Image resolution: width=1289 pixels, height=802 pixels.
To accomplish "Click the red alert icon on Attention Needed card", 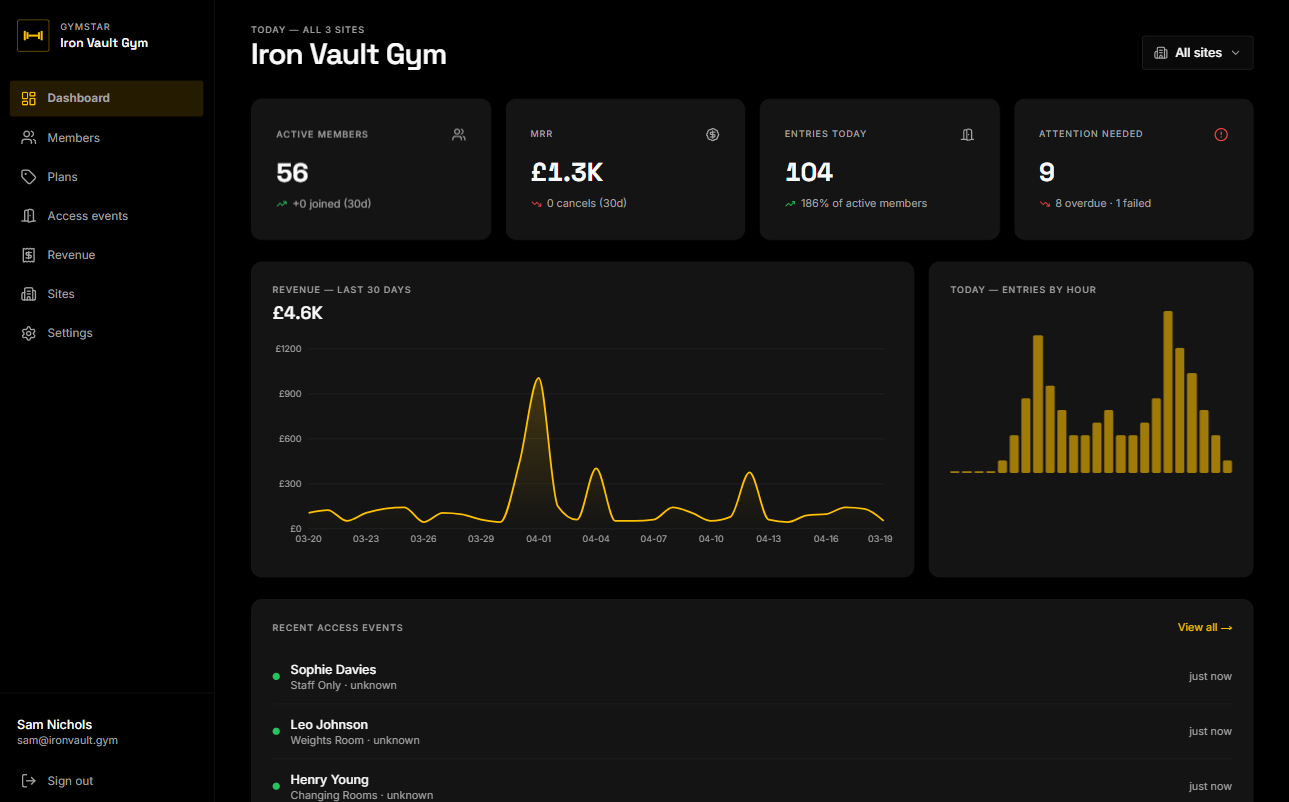I will click(1221, 133).
